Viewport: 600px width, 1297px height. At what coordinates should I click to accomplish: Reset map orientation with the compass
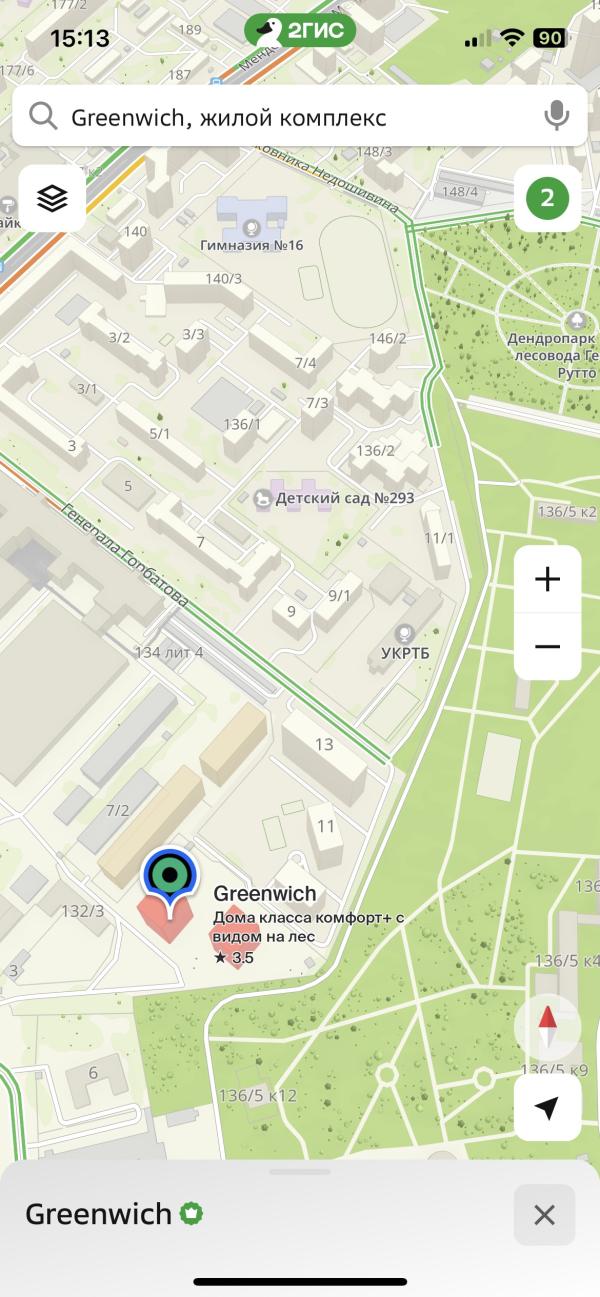tap(547, 1027)
